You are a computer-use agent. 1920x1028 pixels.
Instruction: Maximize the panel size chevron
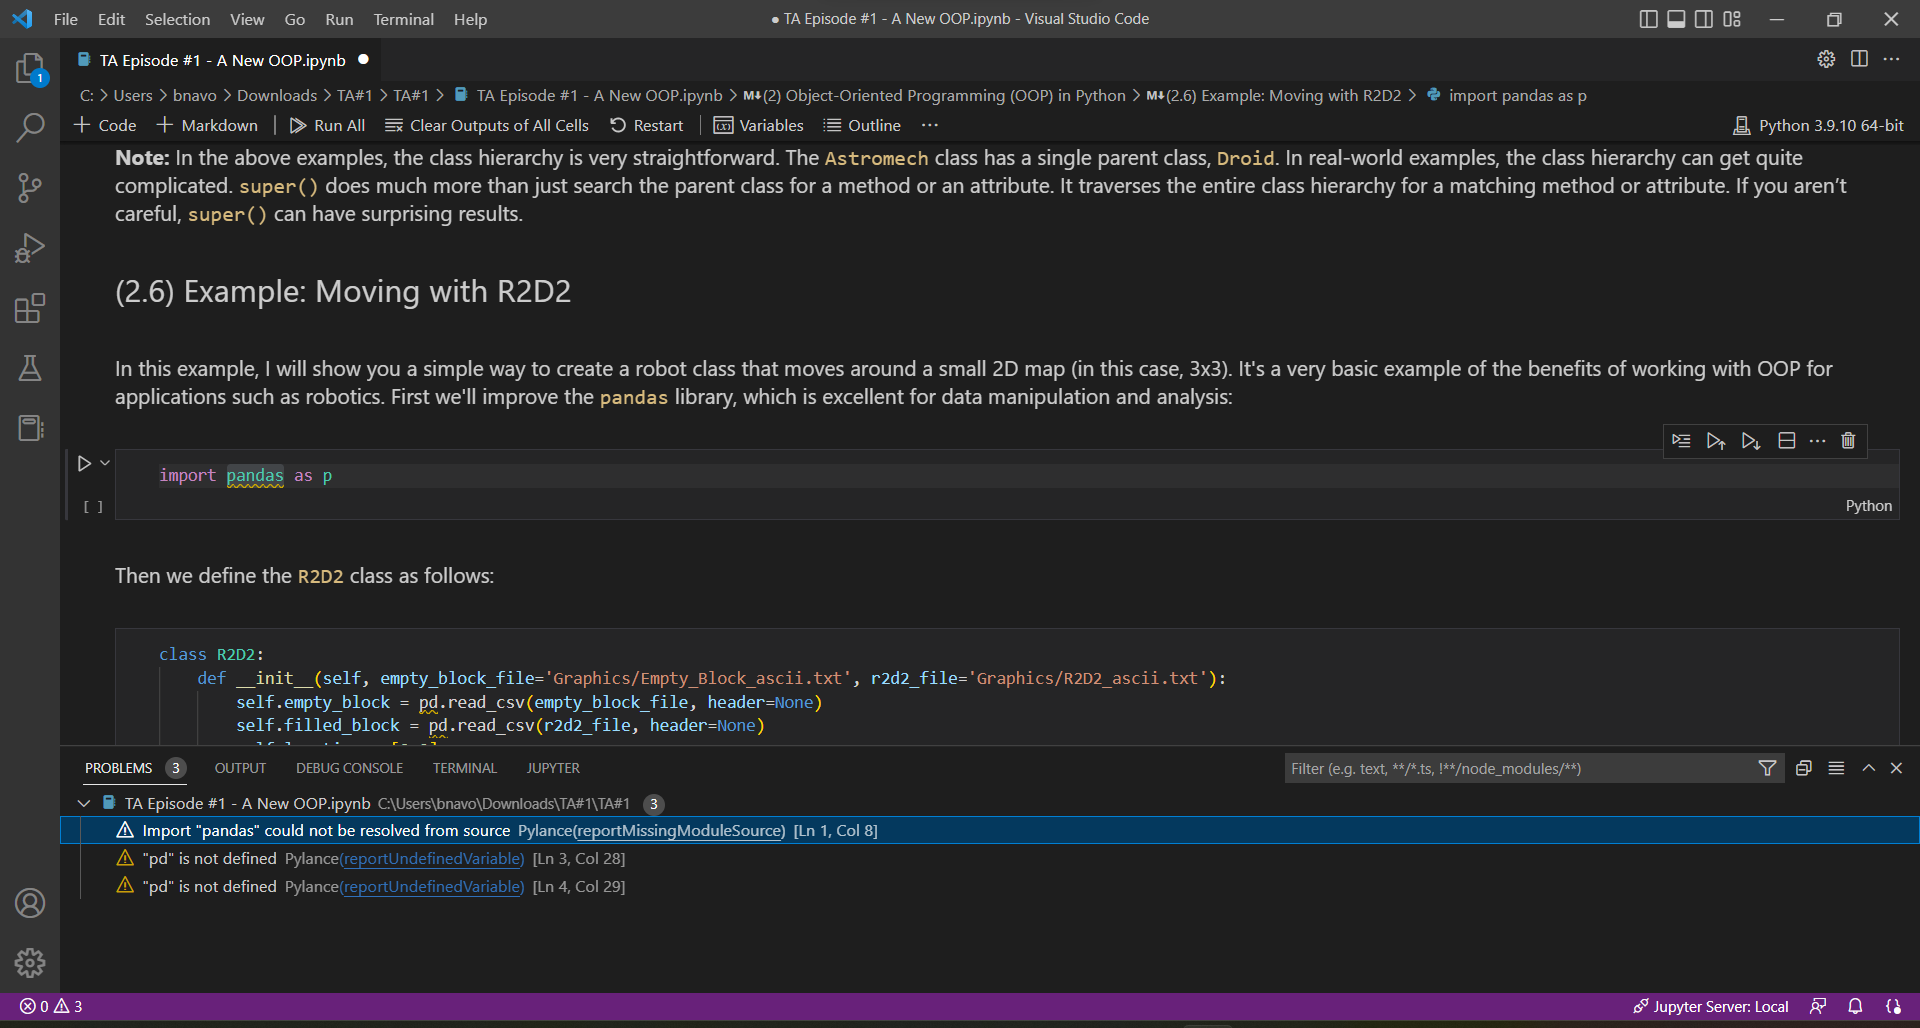1868,768
